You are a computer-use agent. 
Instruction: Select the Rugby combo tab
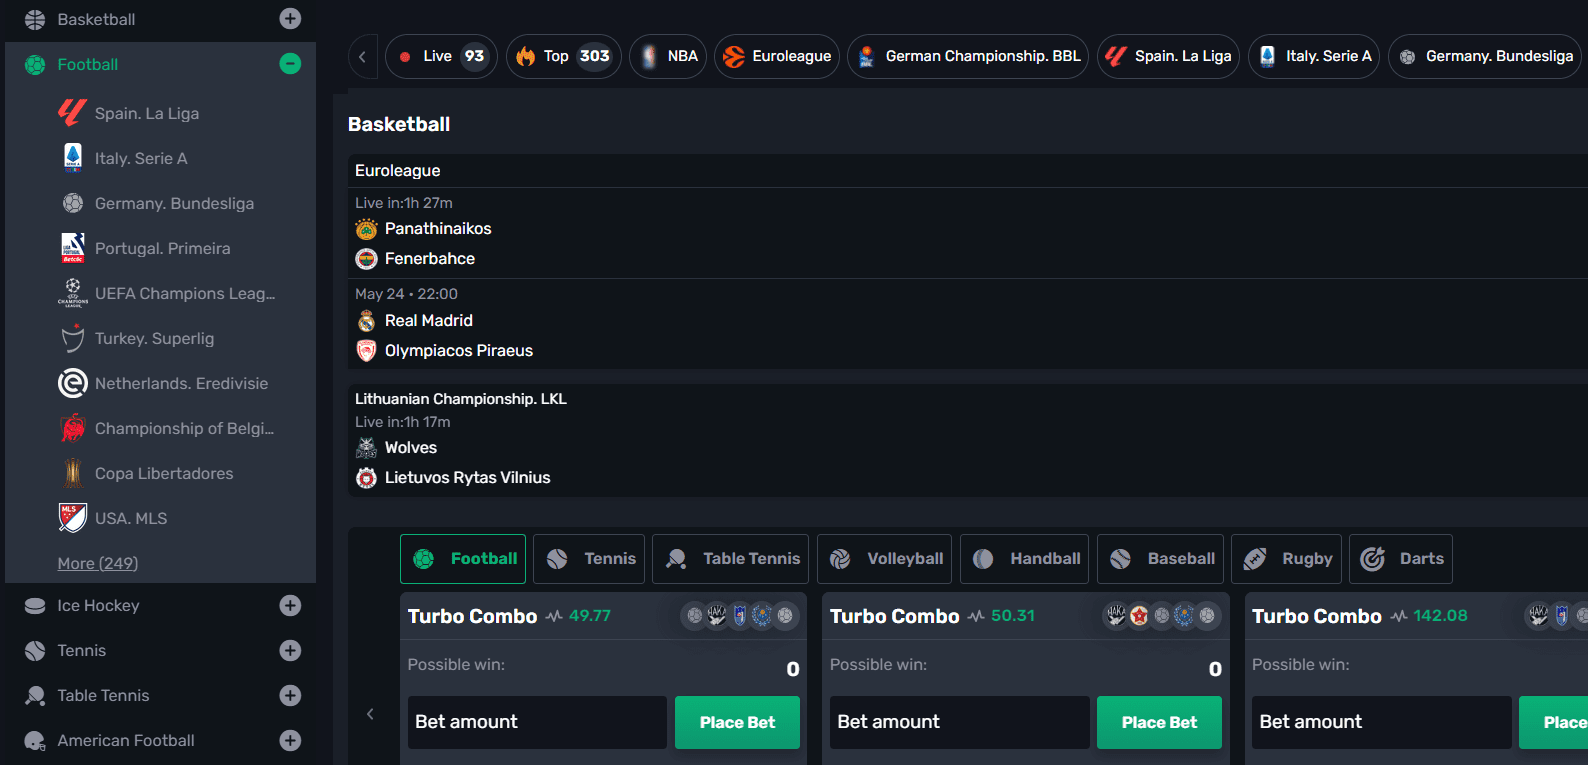tap(1286, 559)
